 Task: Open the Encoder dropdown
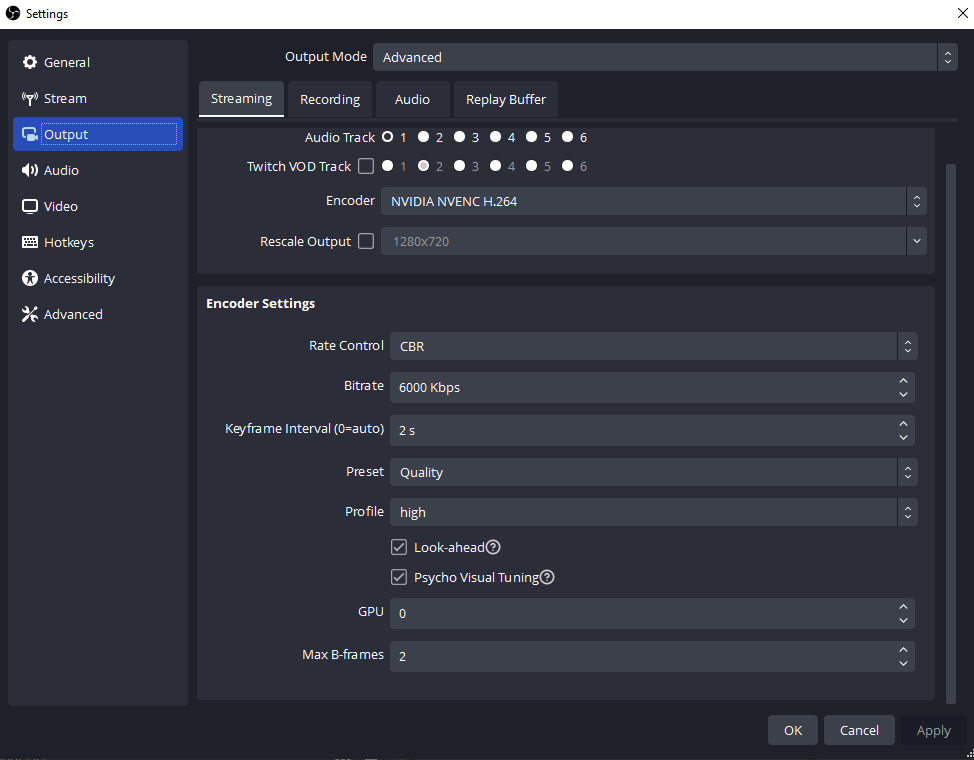[x=651, y=201]
